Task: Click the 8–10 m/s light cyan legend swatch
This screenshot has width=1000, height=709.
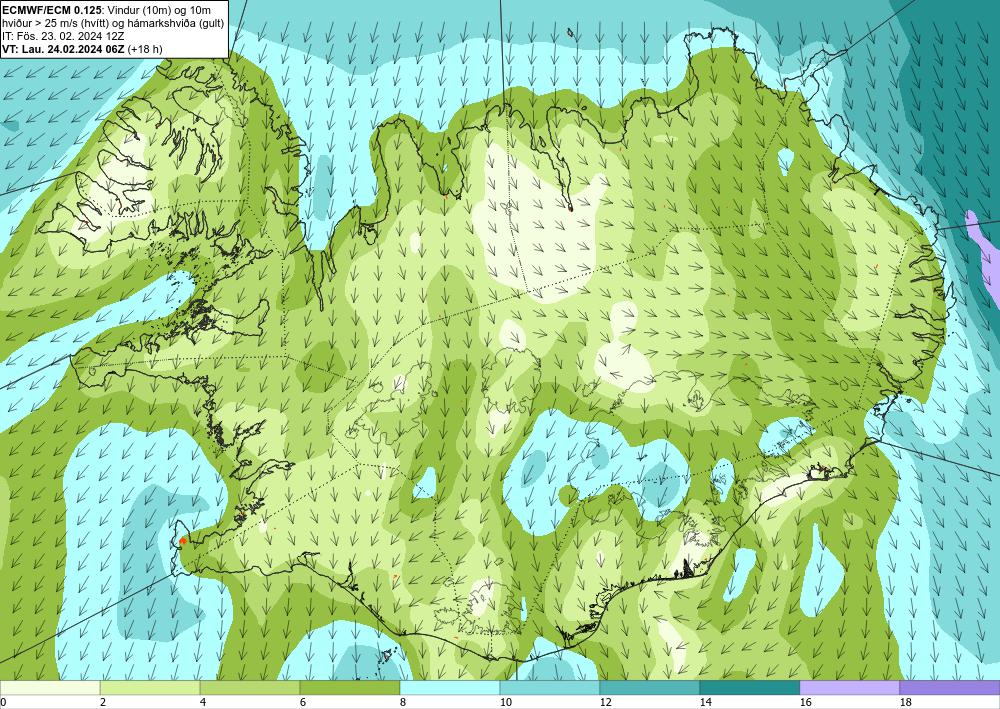Action: 450,688
